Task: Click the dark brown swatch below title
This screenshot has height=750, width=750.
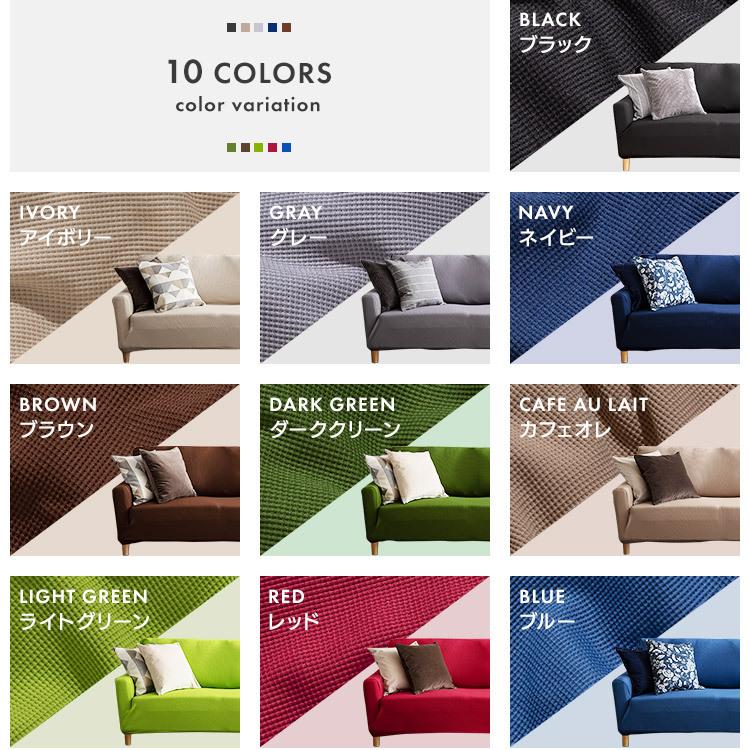Action: pyautogui.click(x=245, y=147)
